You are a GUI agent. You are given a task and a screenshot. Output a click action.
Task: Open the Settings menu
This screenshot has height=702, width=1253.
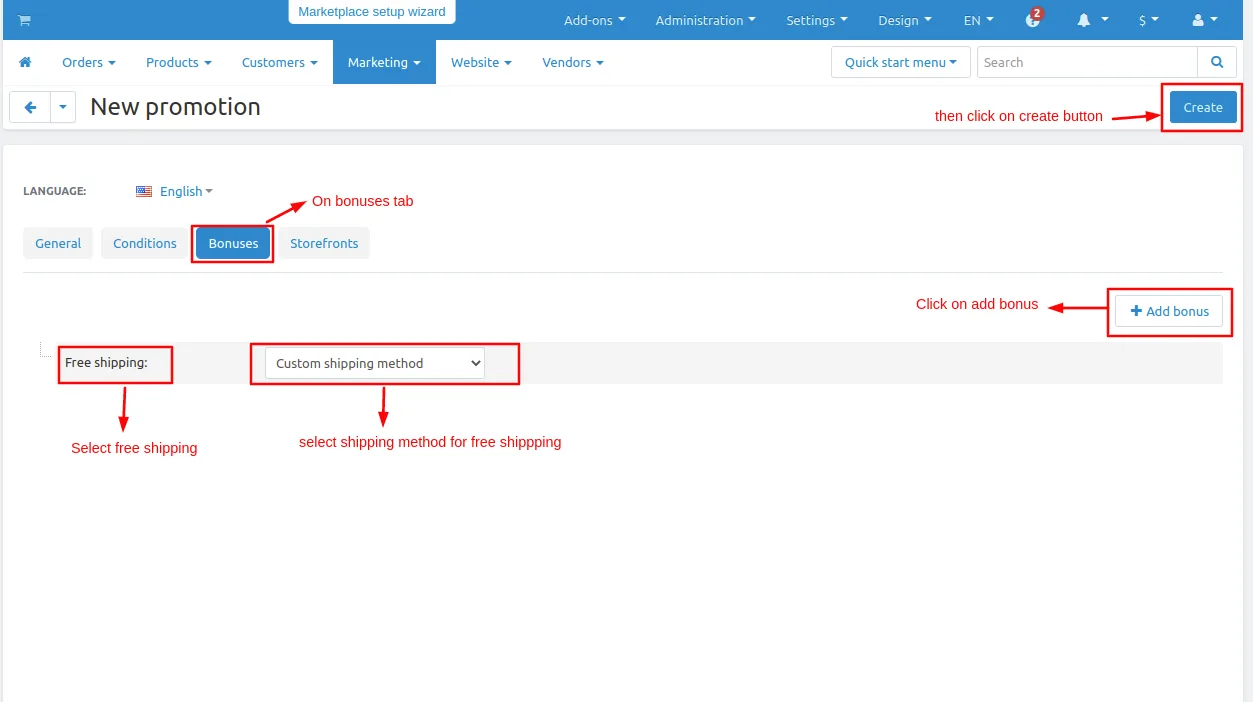(x=817, y=20)
